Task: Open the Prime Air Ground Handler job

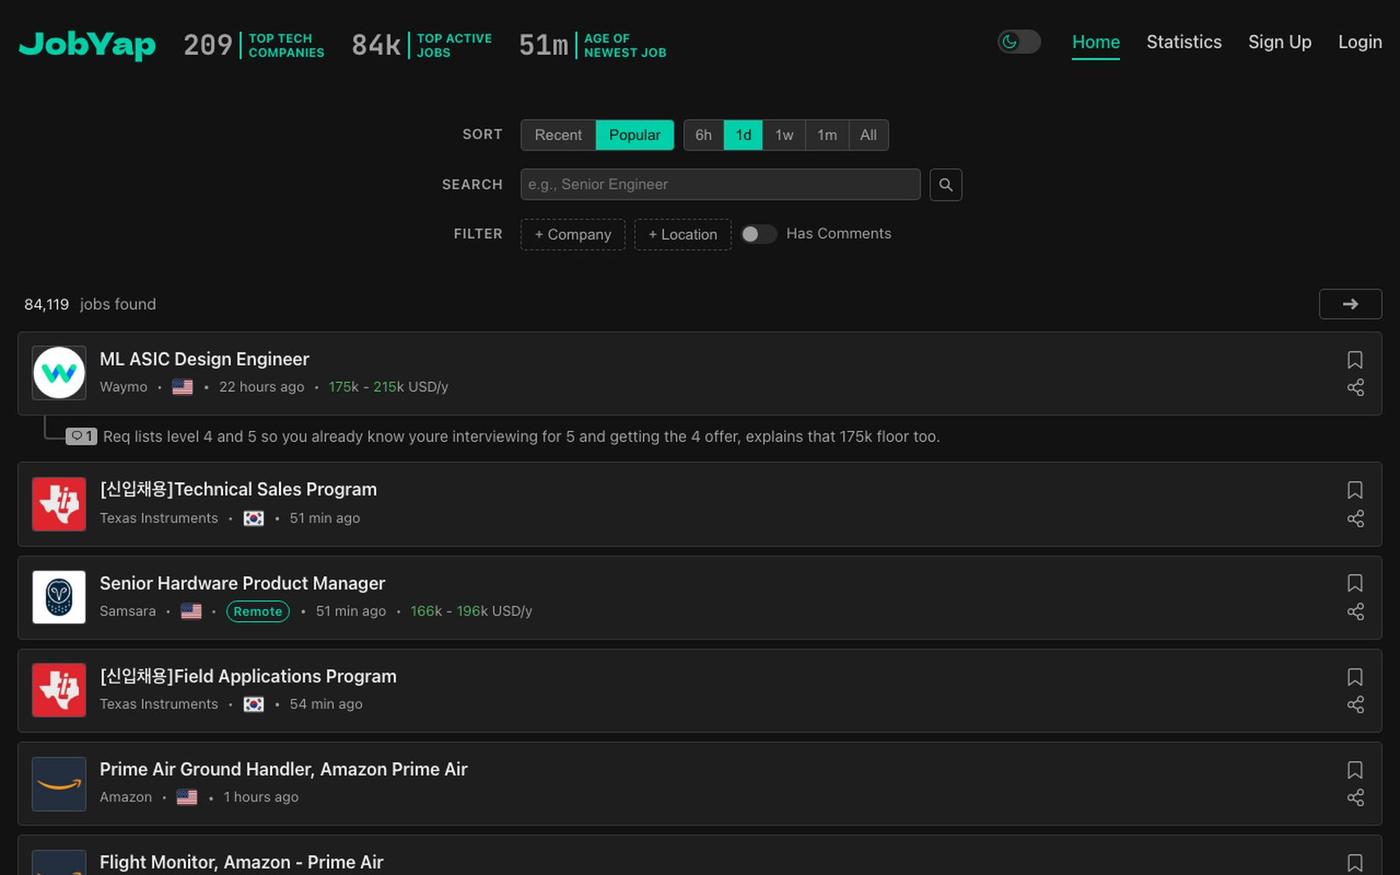Action: click(284, 769)
